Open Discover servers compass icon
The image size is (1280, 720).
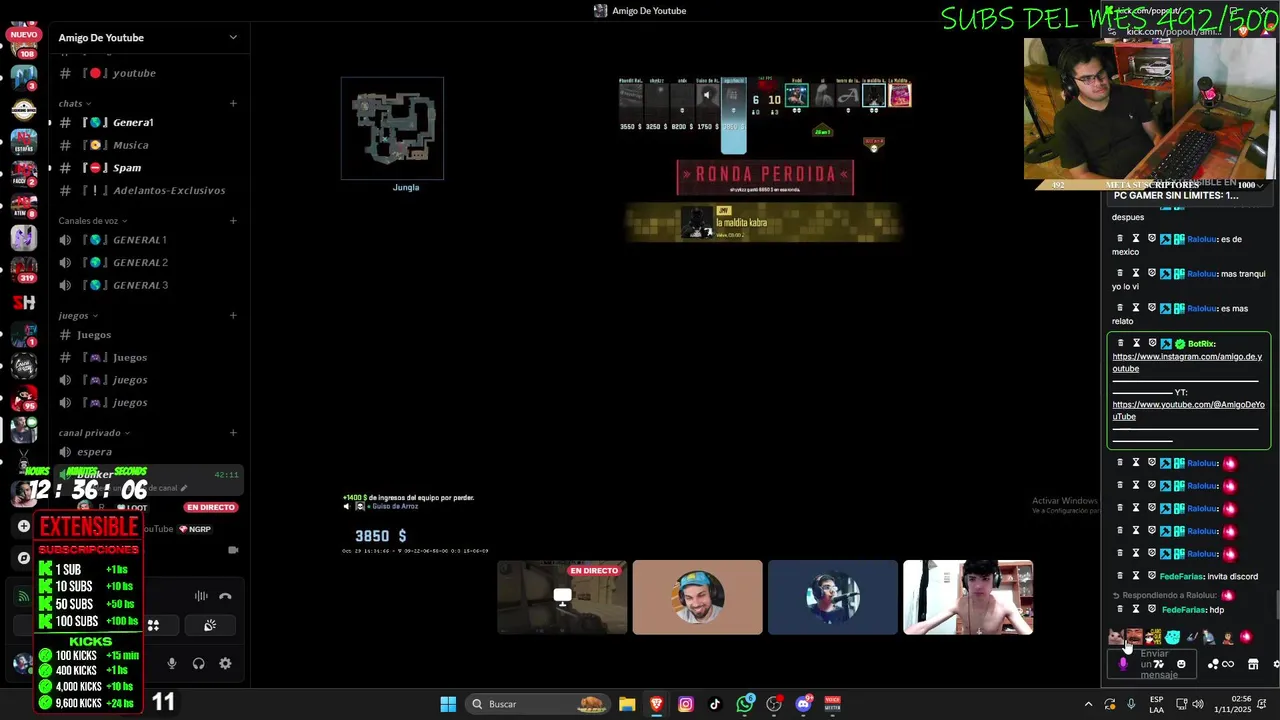click(x=24, y=558)
